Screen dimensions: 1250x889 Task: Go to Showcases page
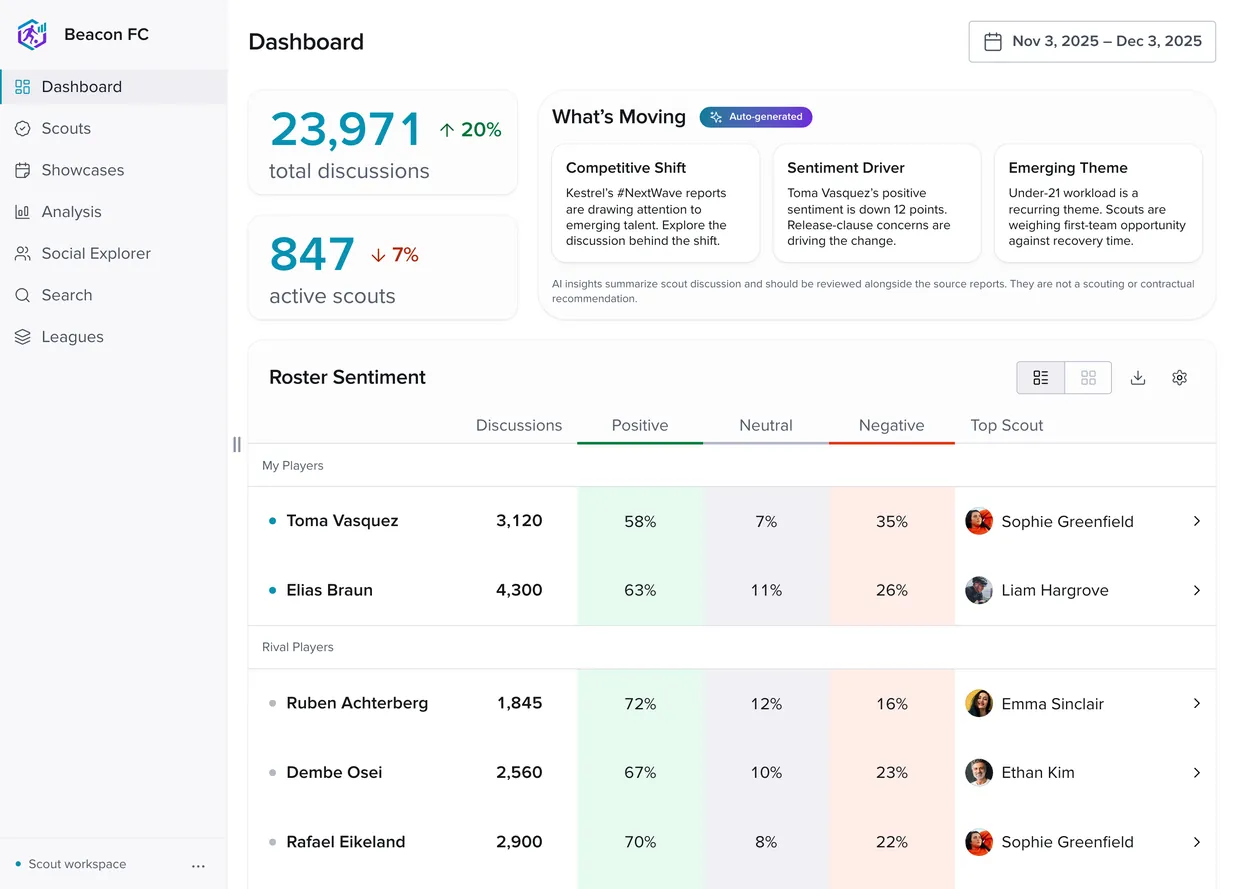click(114, 170)
